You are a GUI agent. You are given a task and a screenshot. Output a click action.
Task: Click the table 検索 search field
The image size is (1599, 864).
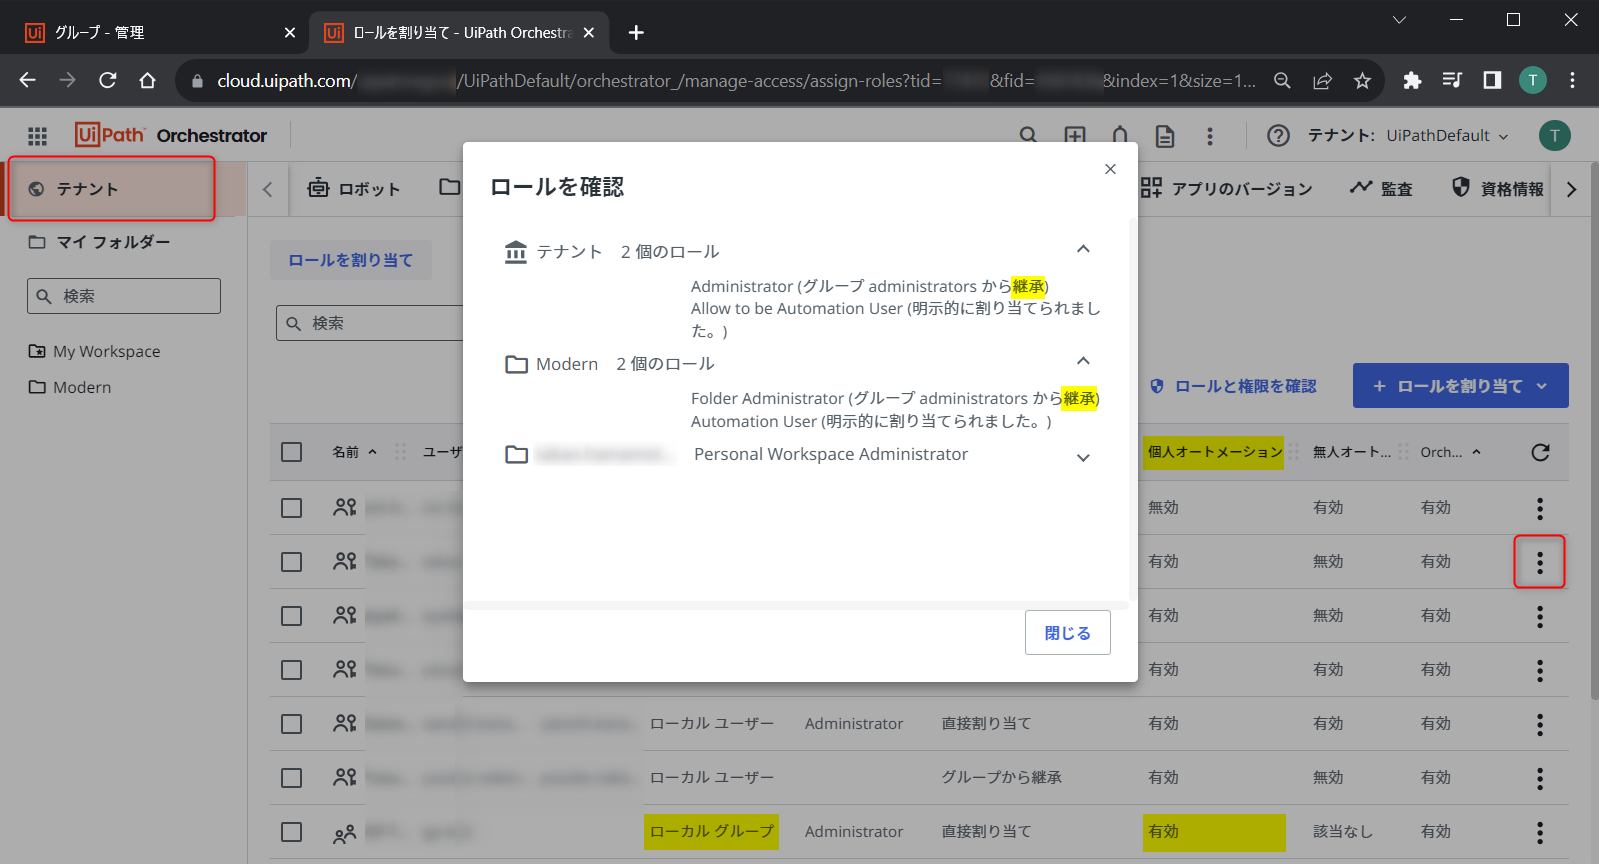(x=370, y=323)
